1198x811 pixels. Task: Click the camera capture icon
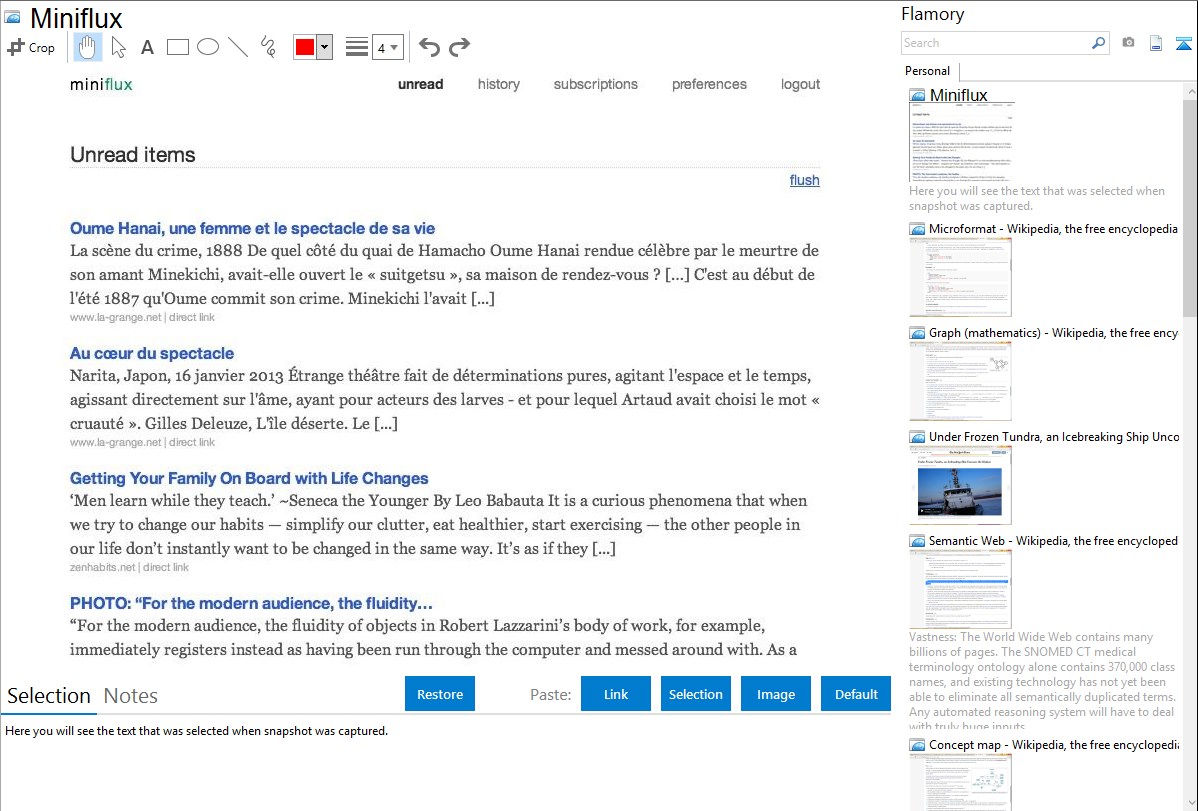[x=1128, y=43]
